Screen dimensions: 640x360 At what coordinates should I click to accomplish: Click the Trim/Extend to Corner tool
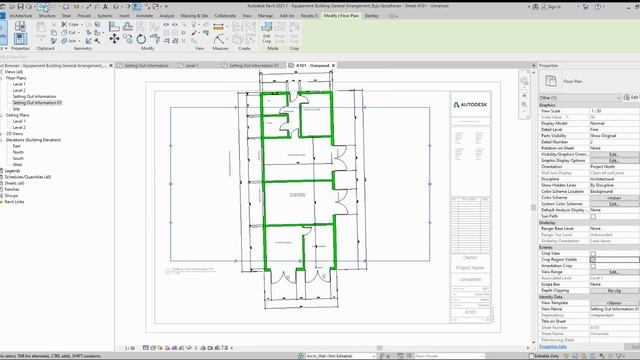tap(154, 39)
